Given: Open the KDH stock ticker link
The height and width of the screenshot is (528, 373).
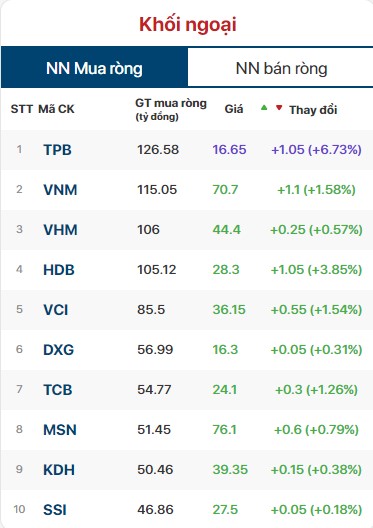Looking at the screenshot, I should (x=59, y=470).
